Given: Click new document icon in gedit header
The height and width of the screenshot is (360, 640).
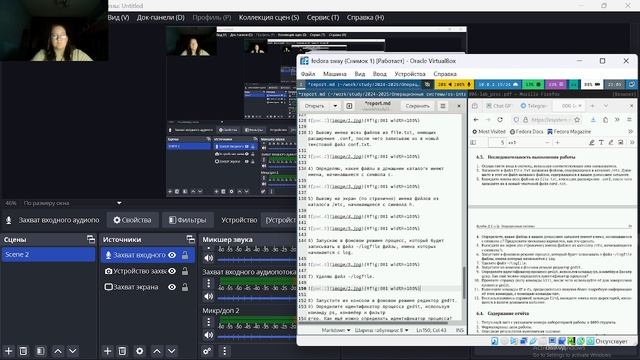Looking at the screenshot, I should (349, 106).
